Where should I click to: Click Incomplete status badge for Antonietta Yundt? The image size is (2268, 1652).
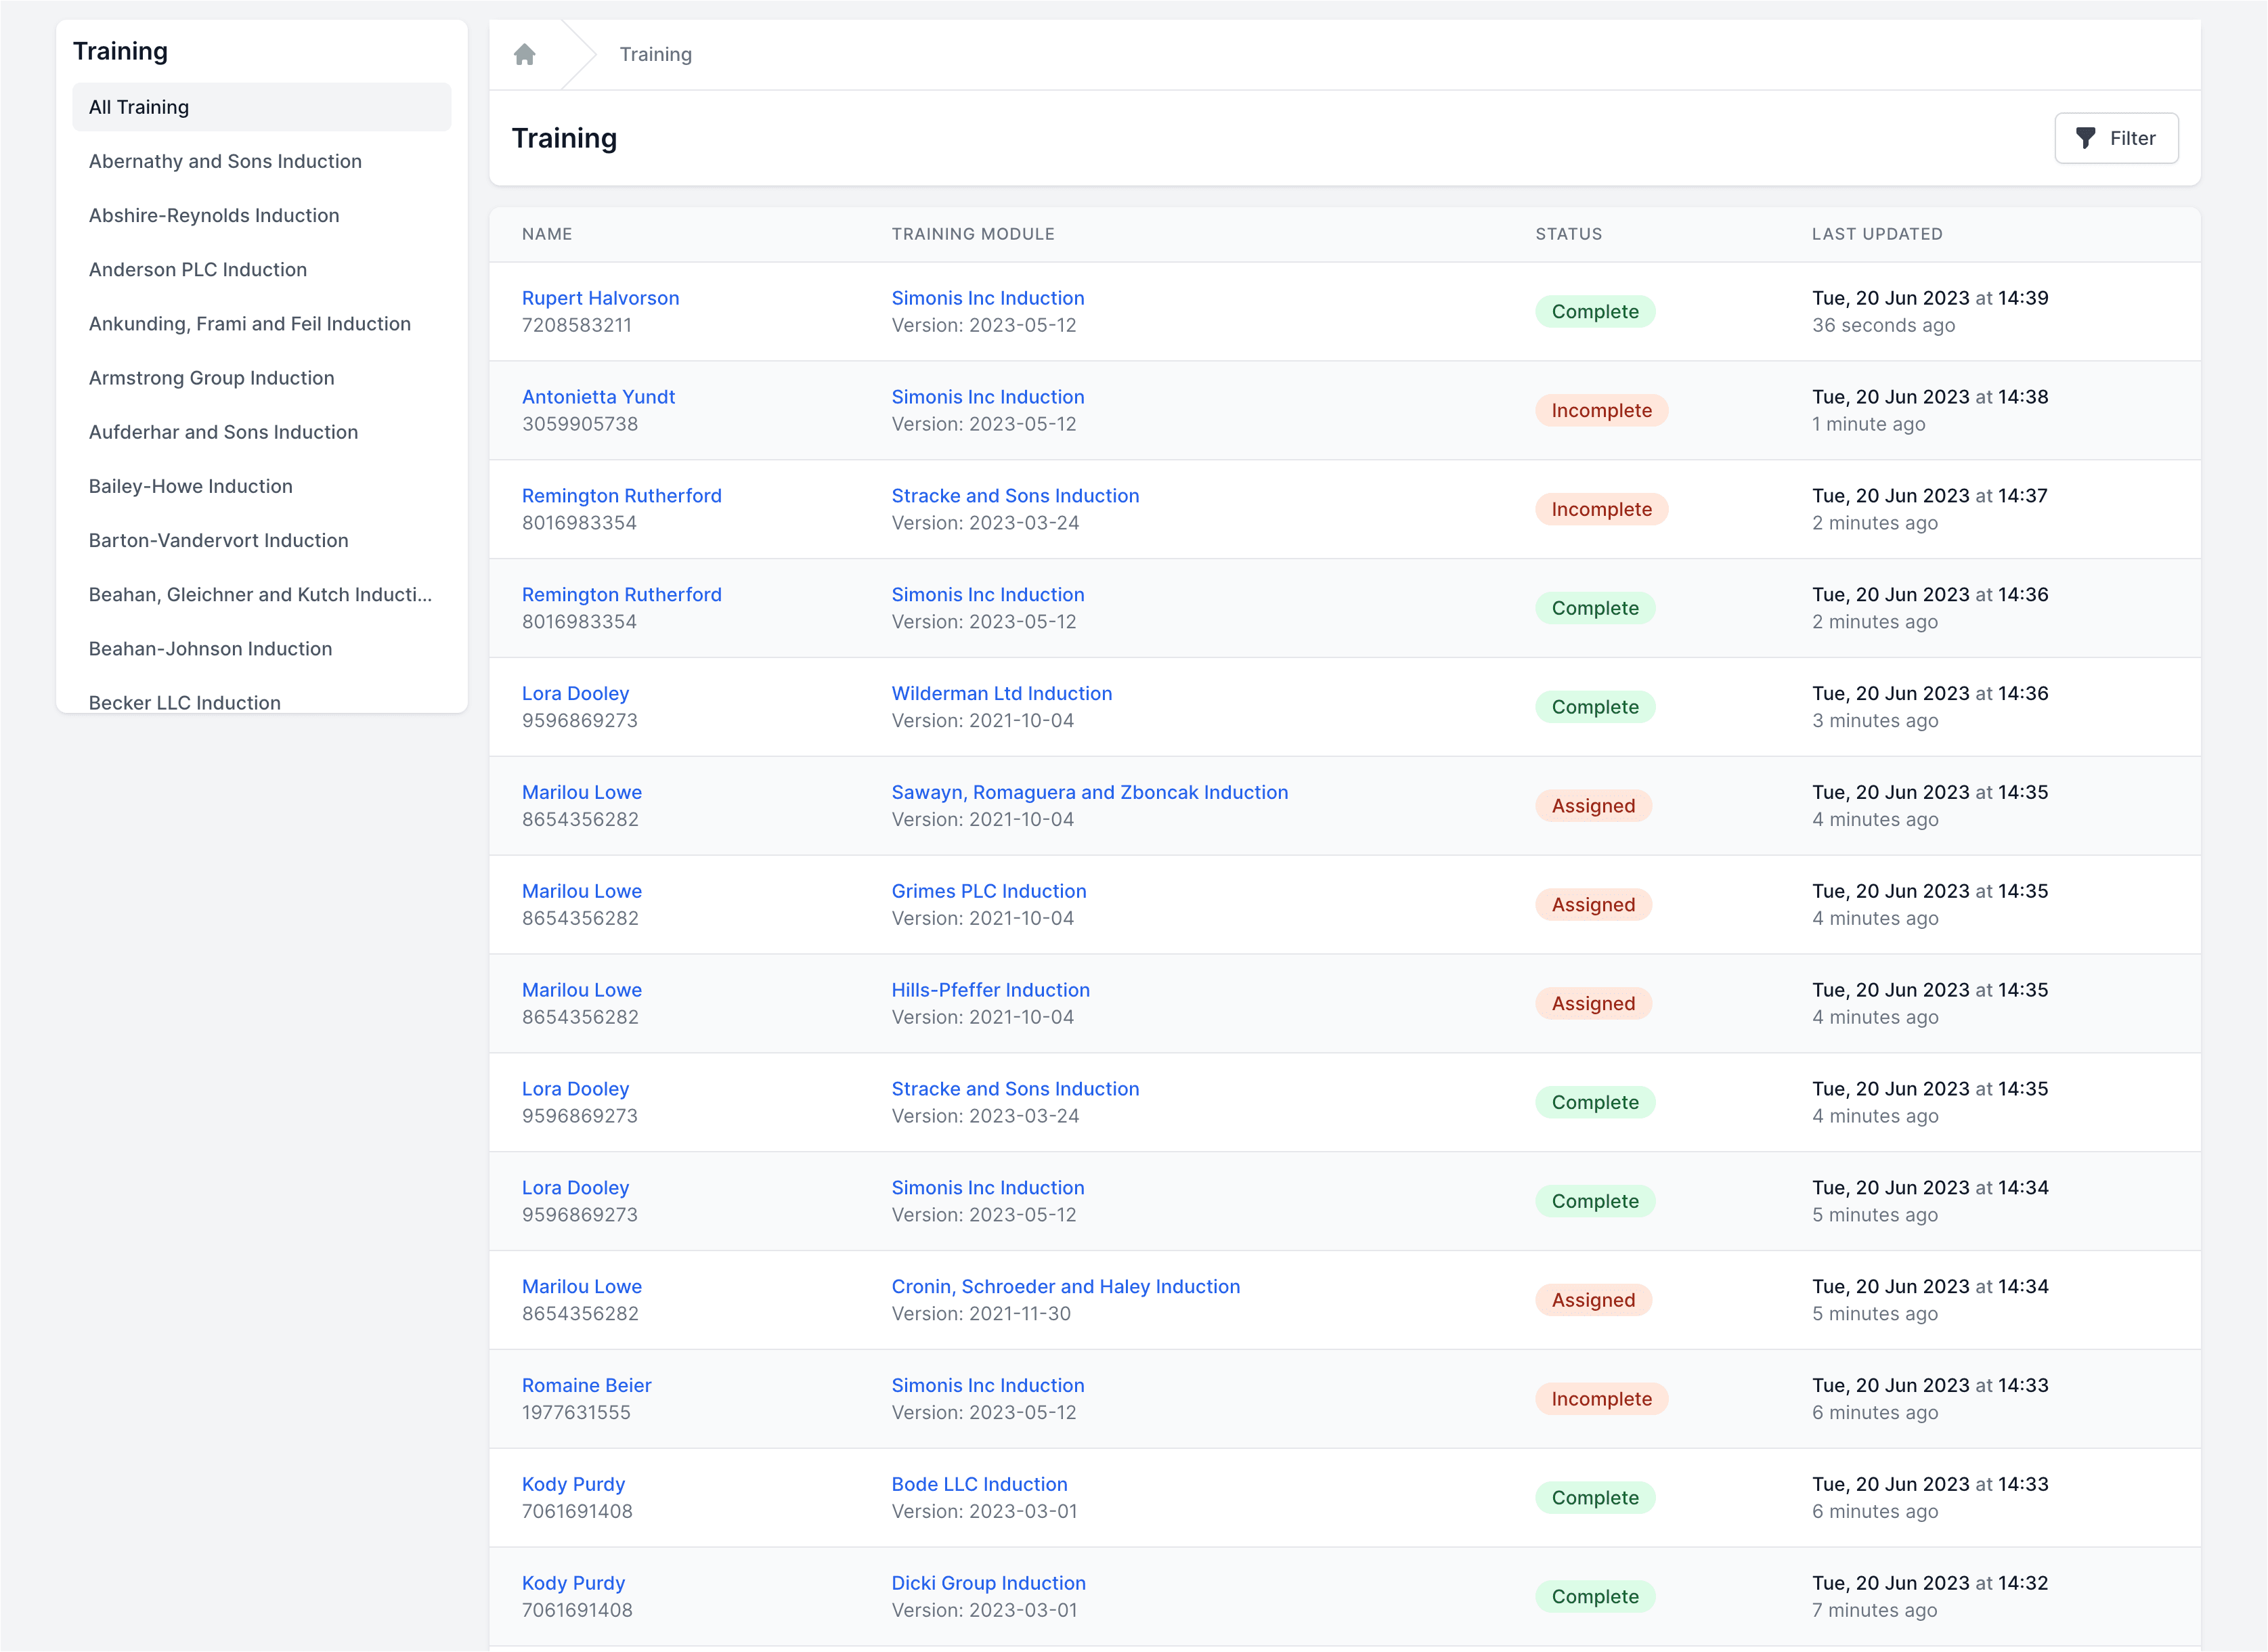(1600, 410)
